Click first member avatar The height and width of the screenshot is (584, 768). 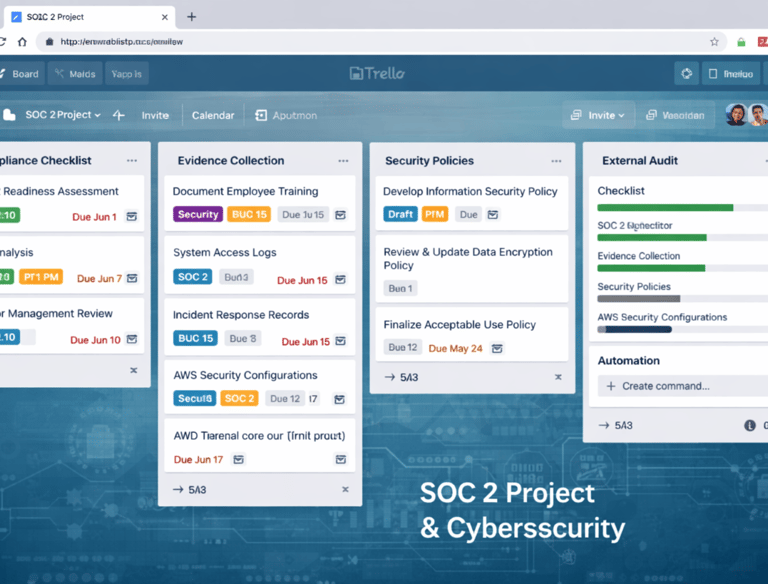tap(736, 115)
